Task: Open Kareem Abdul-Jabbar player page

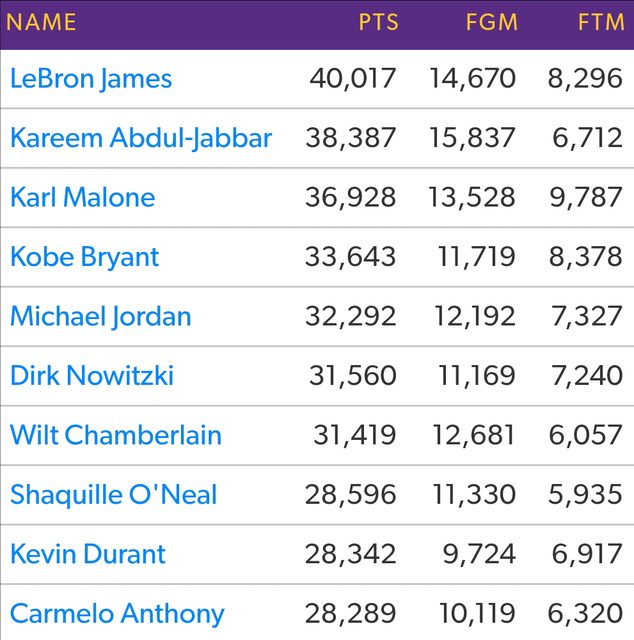Action: point(141,138)
